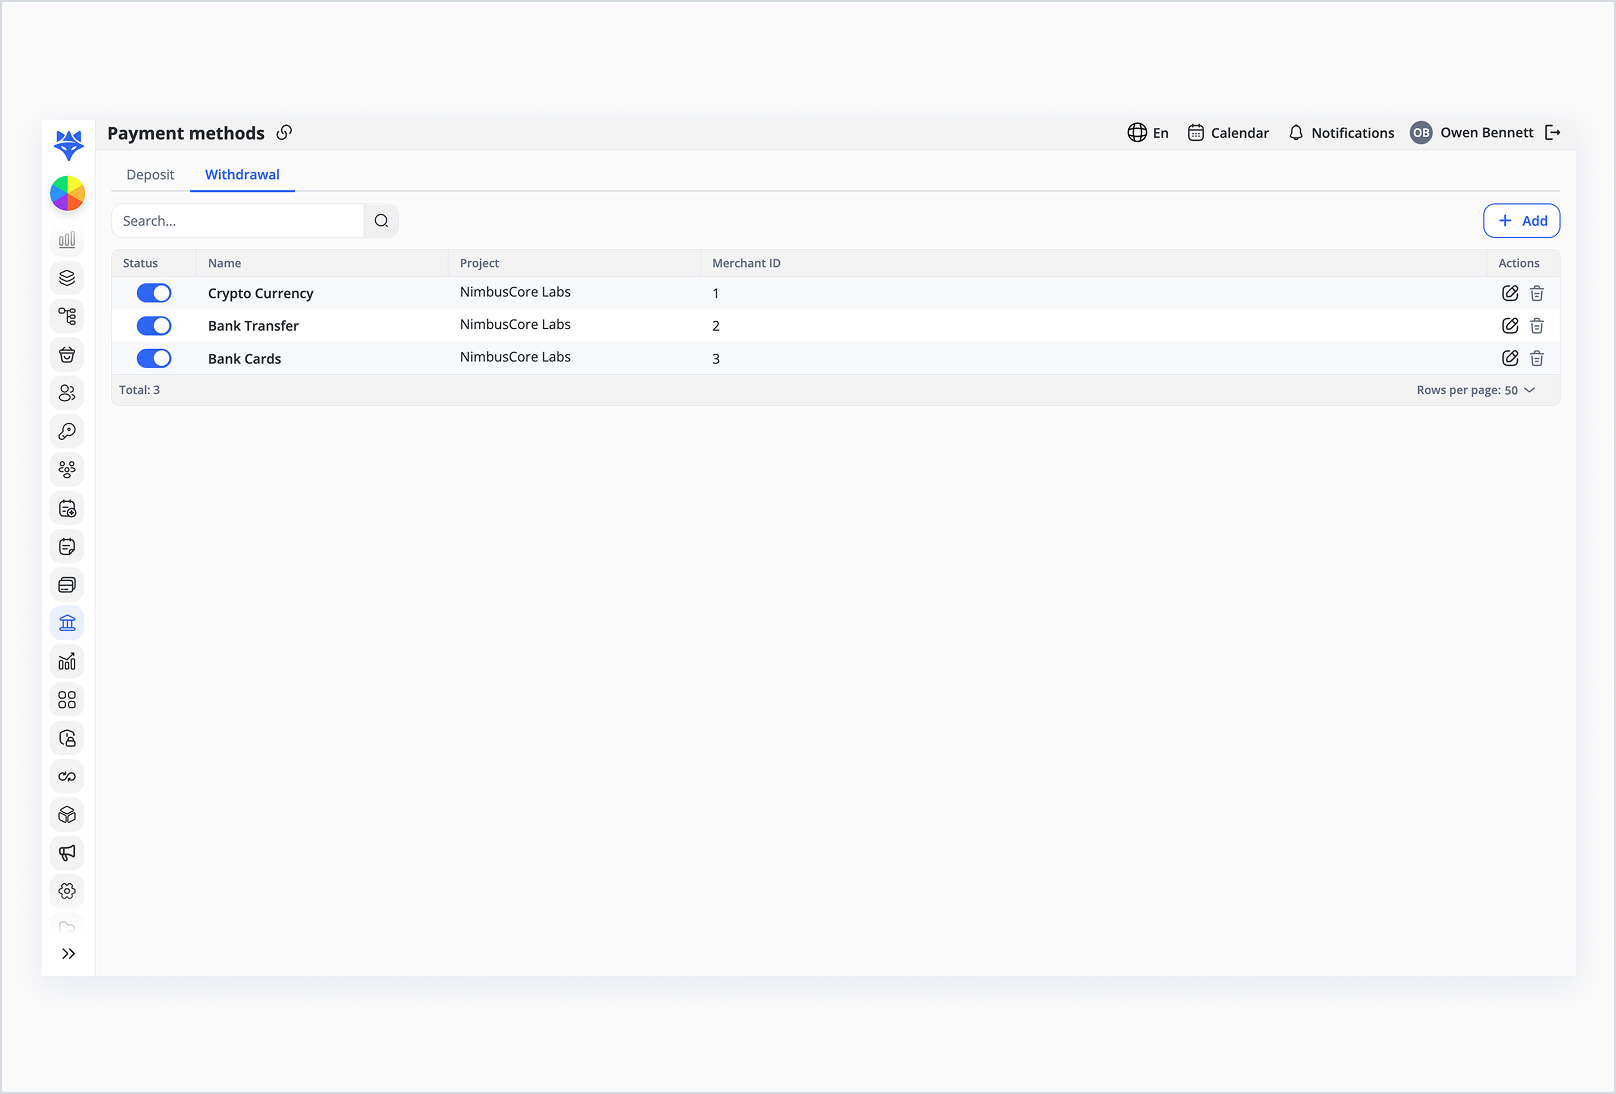Click NimbusCore Labs in Bank Cards row

click(515, 357)
